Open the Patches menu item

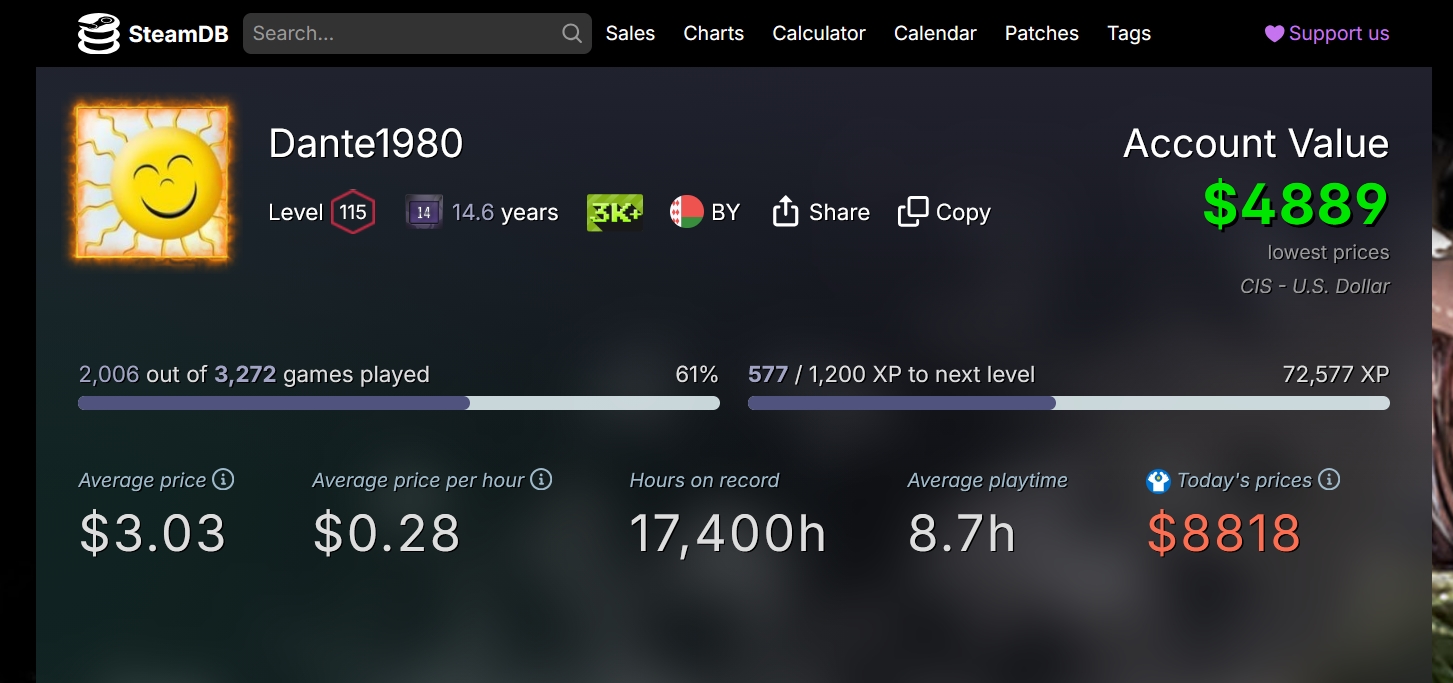tap(1041, 34)
